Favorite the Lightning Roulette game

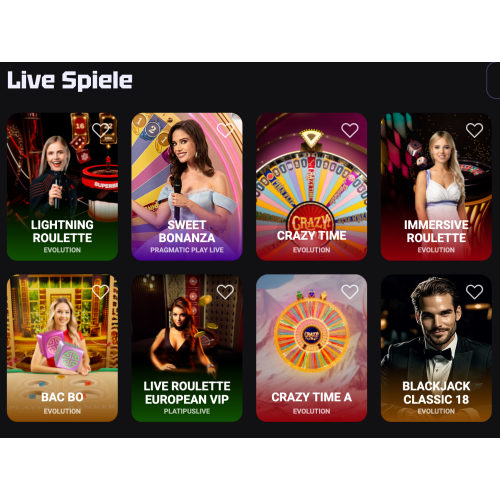(100, 130)
